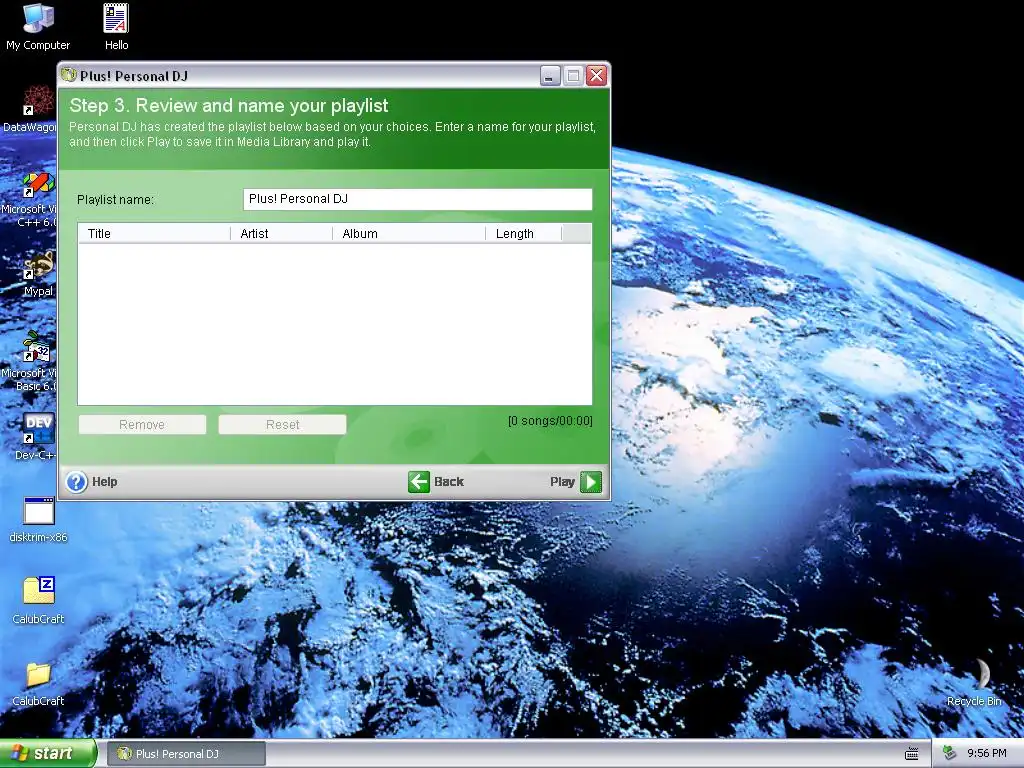Sort playlist by Length column
The width and height of the screenshot is (1024, 768).
click(x=524, y=234)
